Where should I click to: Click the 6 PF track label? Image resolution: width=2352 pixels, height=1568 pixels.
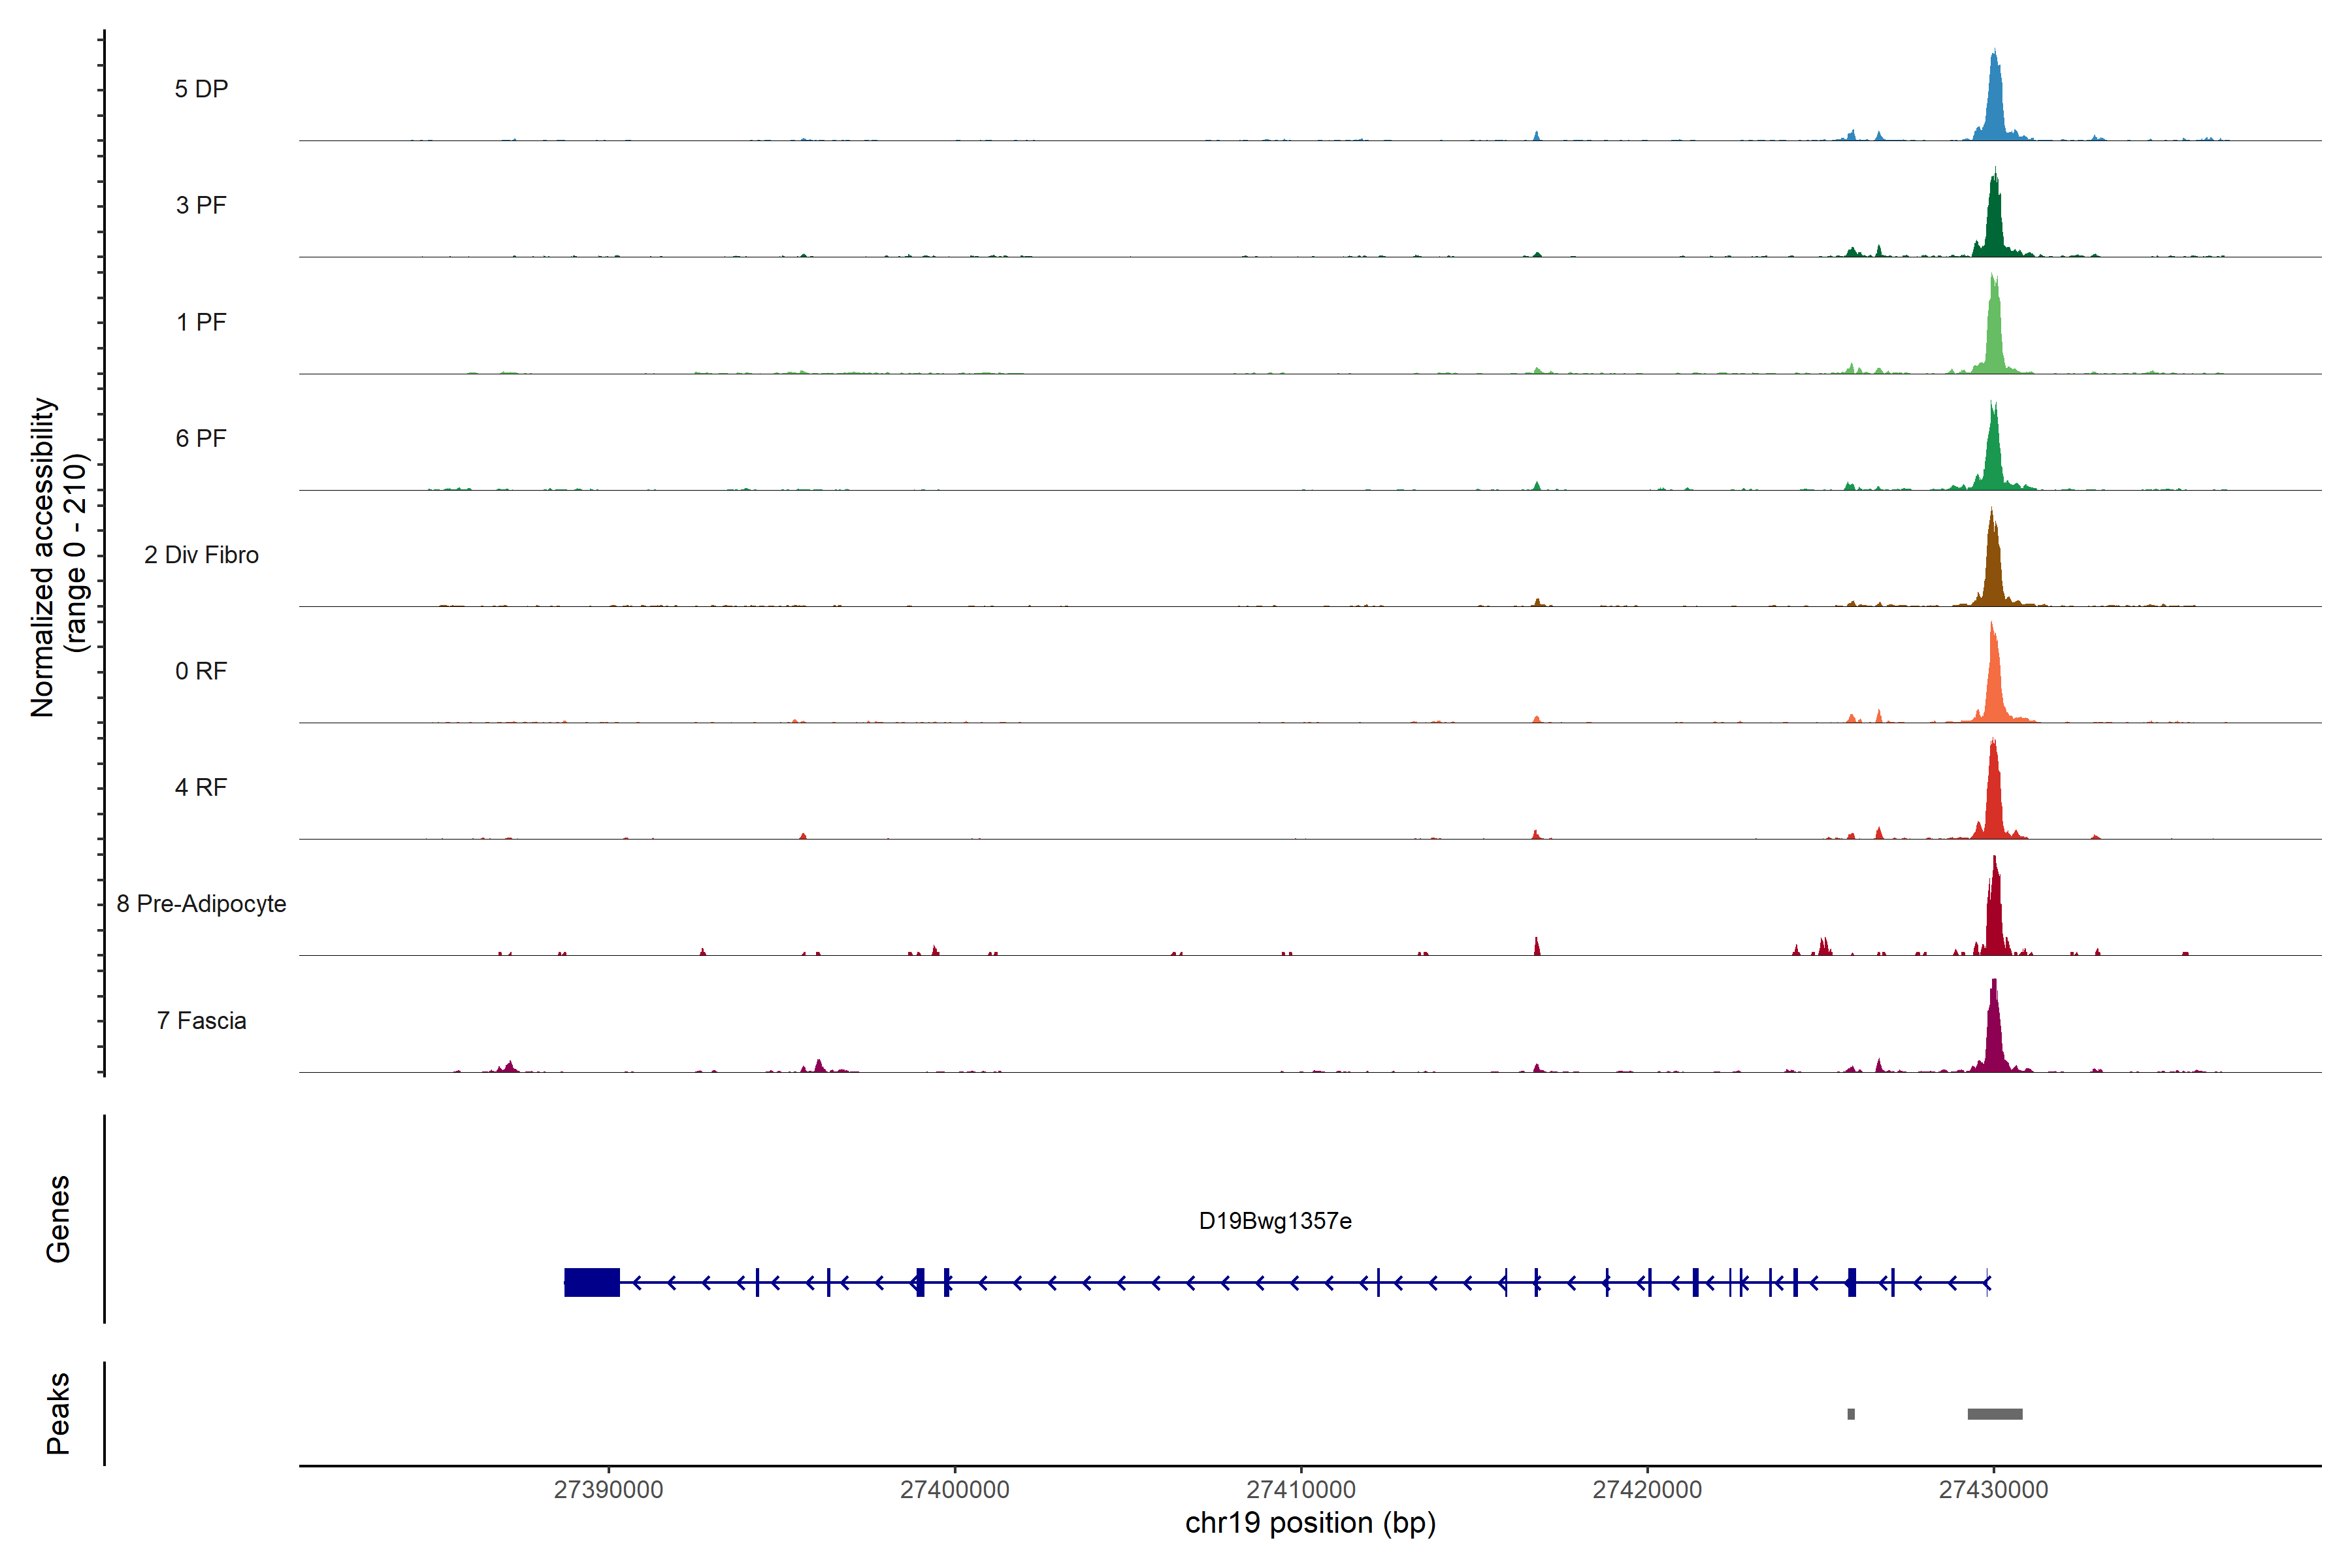point(201,438)
